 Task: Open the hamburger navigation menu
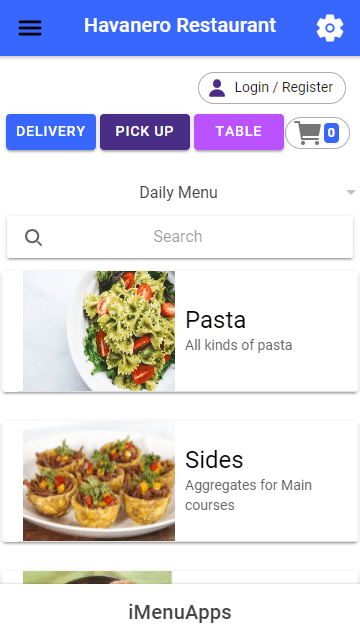[30, 28]
